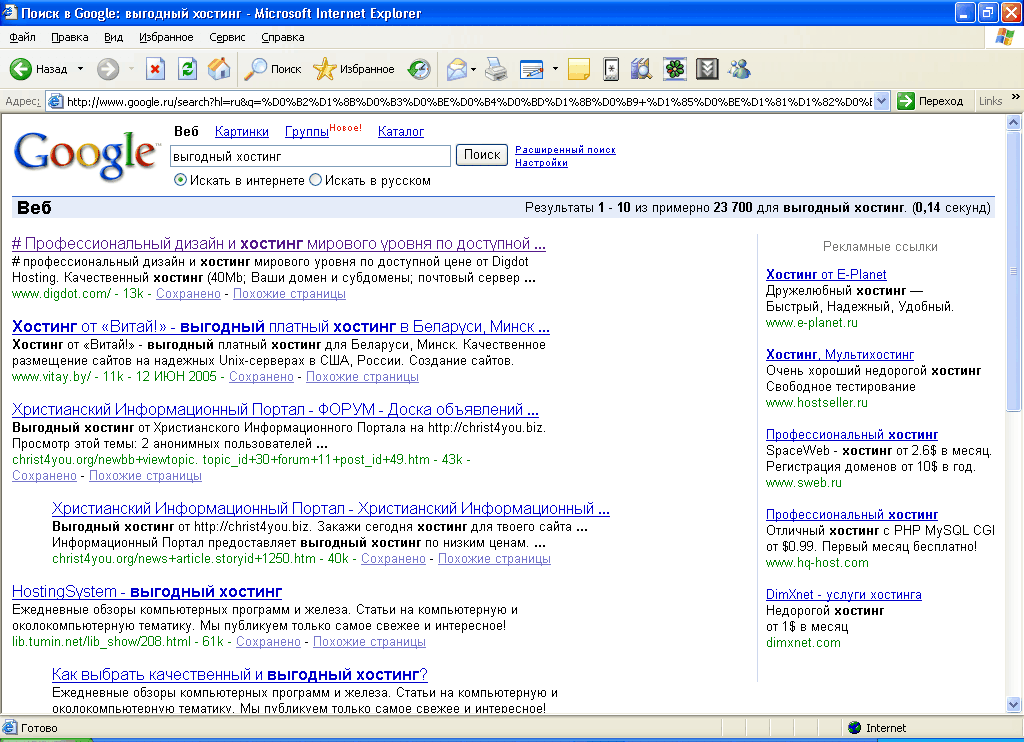Screen dimensions: 1024x742
Task: Open the Сервис menu
Action: pyautogui.click(x=227, y=37)
